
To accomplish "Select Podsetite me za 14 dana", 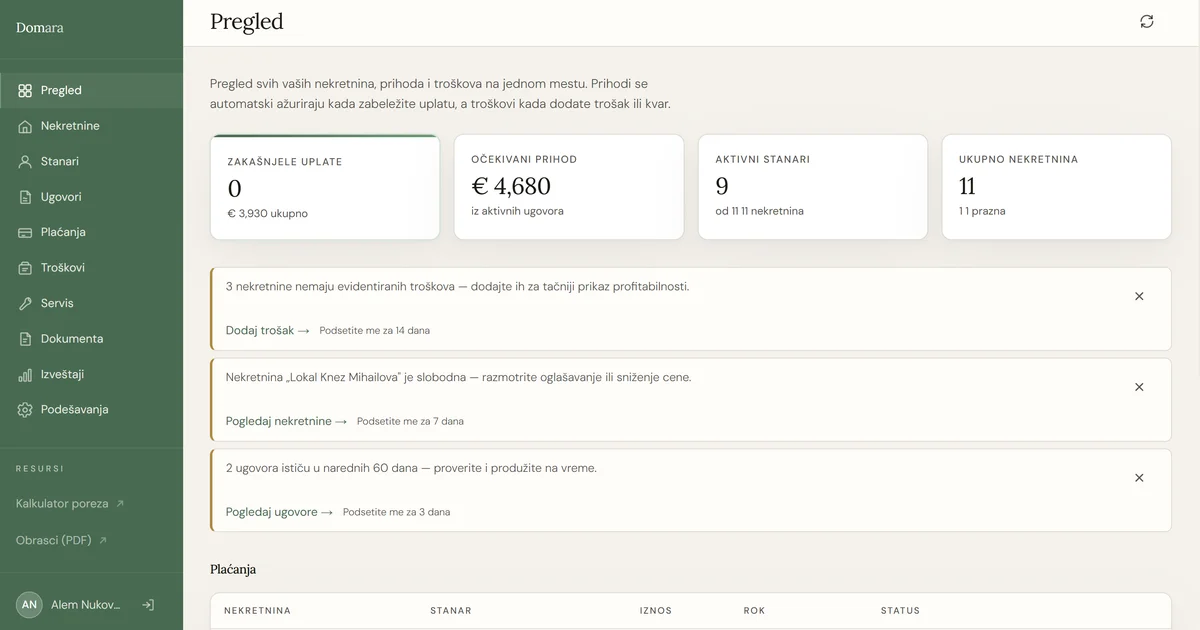I will click(x=374, y=330).
